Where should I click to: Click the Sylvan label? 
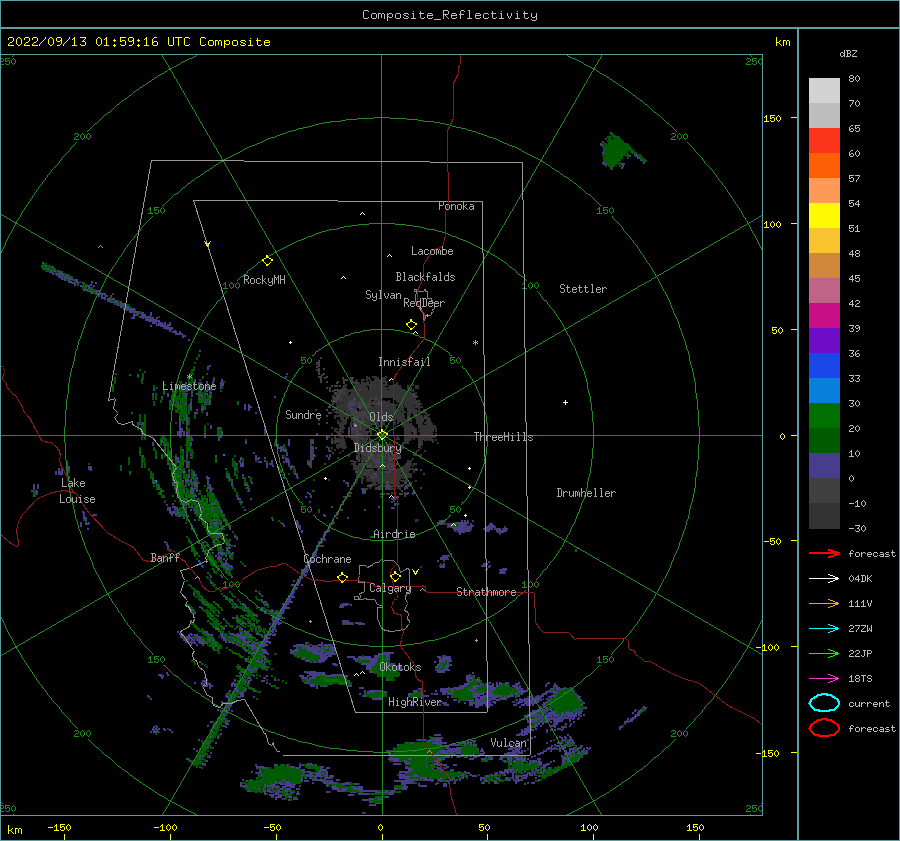click(x=383, y=295)
